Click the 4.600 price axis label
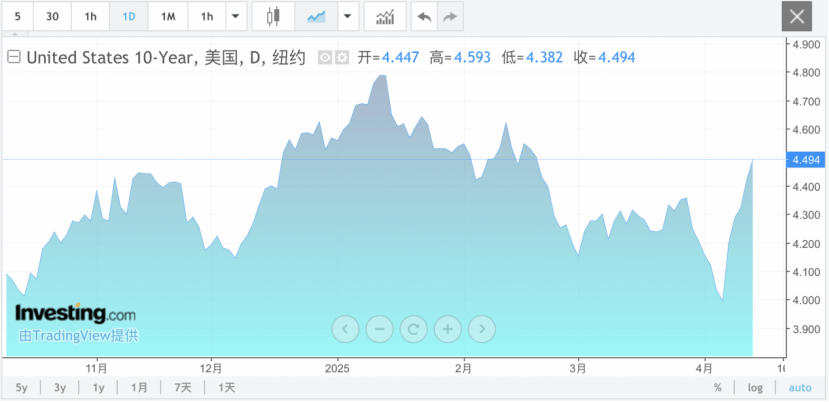 coord(806,130)
